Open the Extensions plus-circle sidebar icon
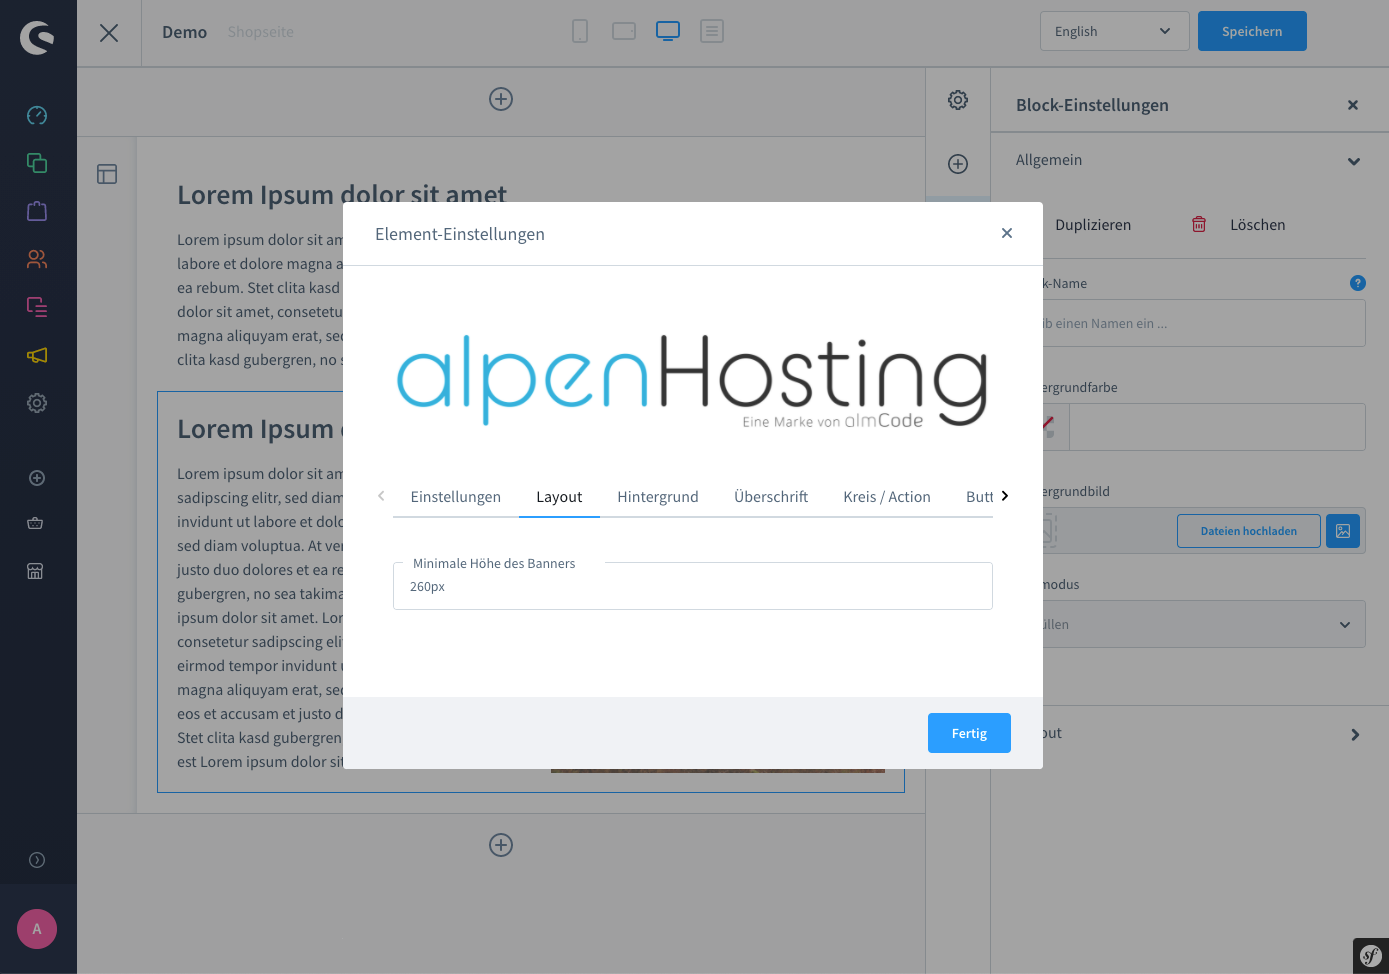 tap(37, 478)
